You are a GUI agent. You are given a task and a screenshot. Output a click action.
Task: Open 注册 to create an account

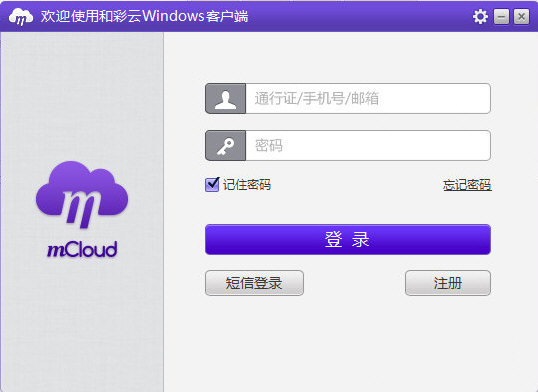click(448, 283)
